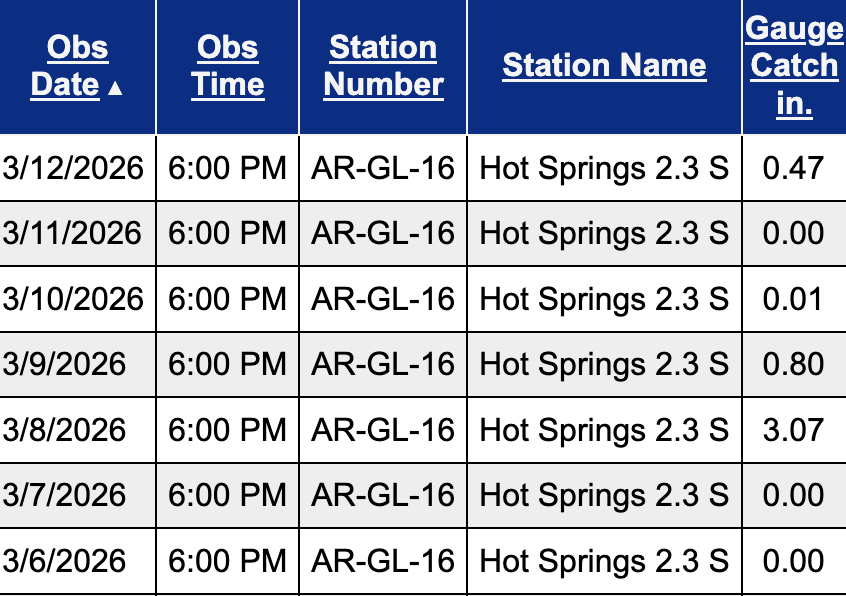
Task: Click 6:00 PM in the 3/6/2026 row
Action: pyautogui.click(x=228, y=561)
